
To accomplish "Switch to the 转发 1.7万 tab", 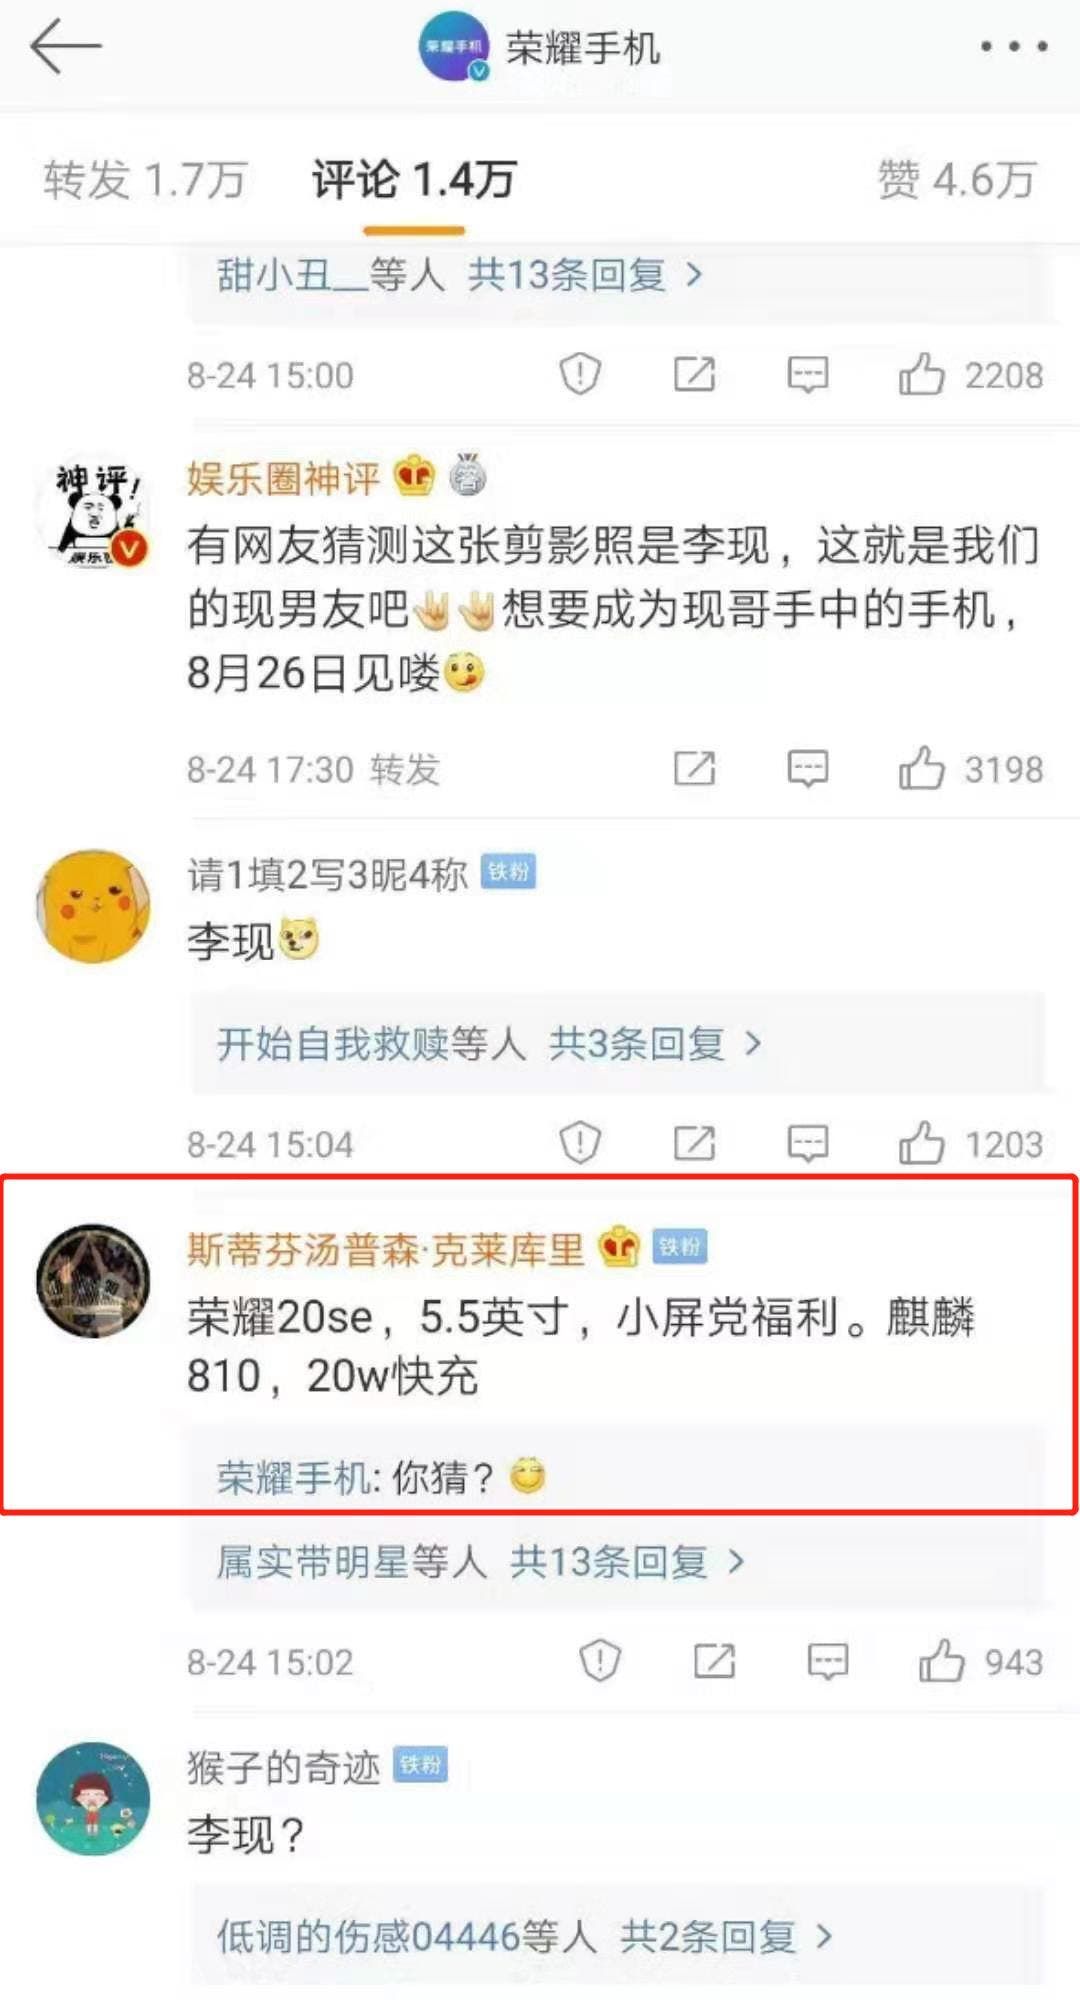I will (x=145, y=180).
